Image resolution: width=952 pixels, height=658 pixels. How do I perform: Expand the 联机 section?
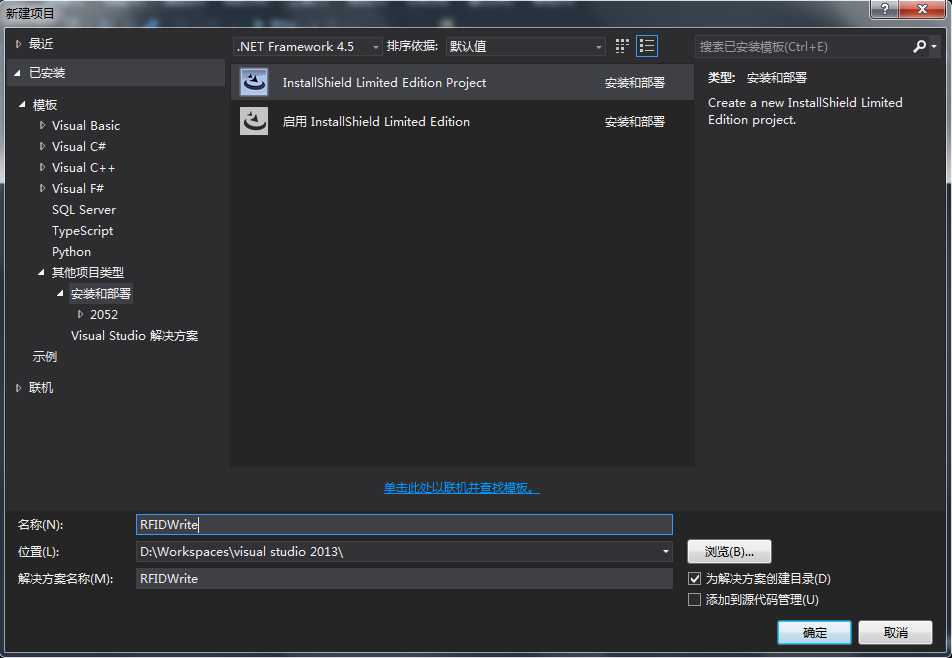pos(18,387)
